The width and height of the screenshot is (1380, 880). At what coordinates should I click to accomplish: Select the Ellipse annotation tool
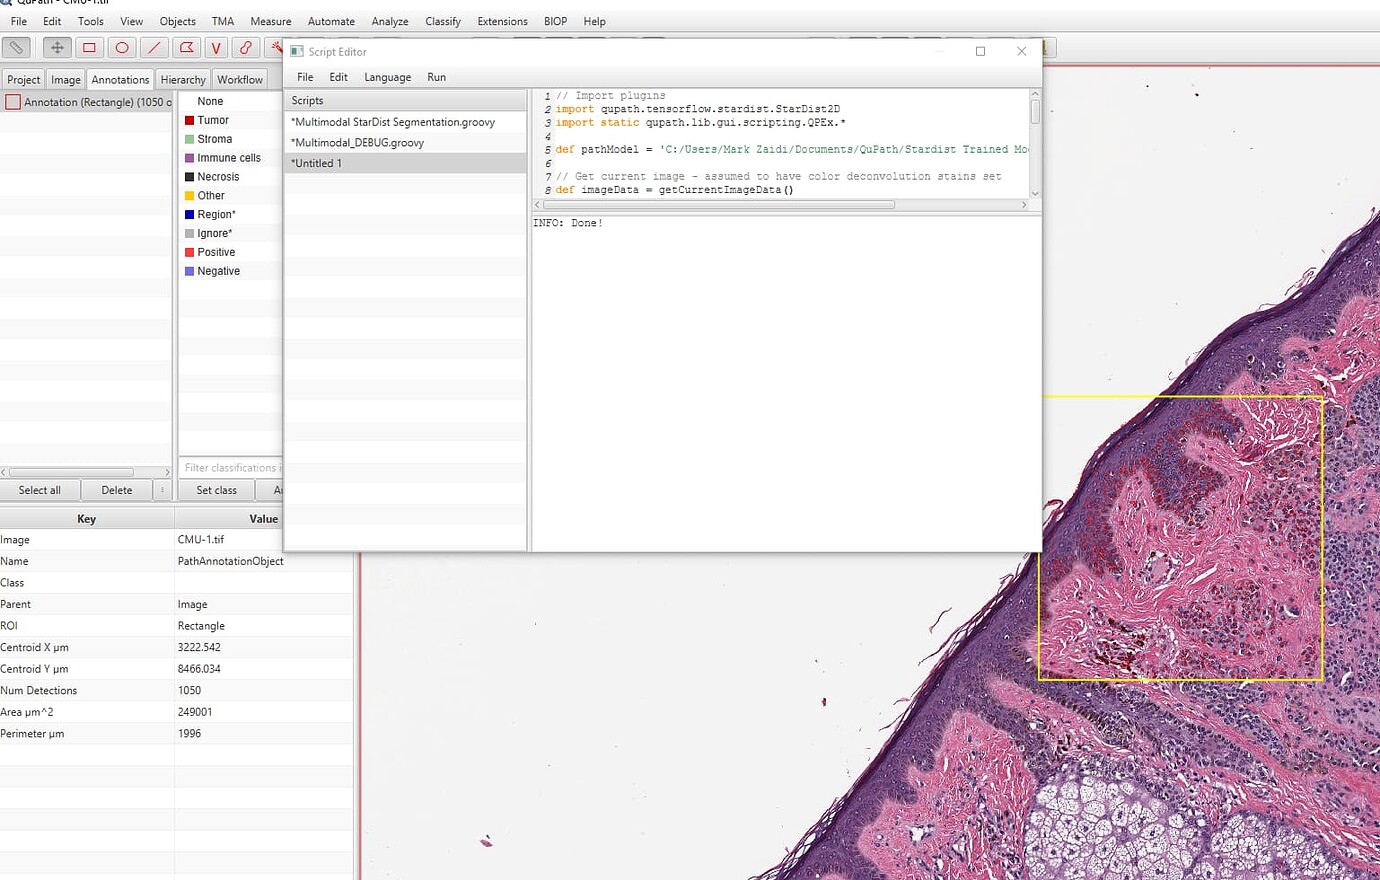(x=122, y=47)
